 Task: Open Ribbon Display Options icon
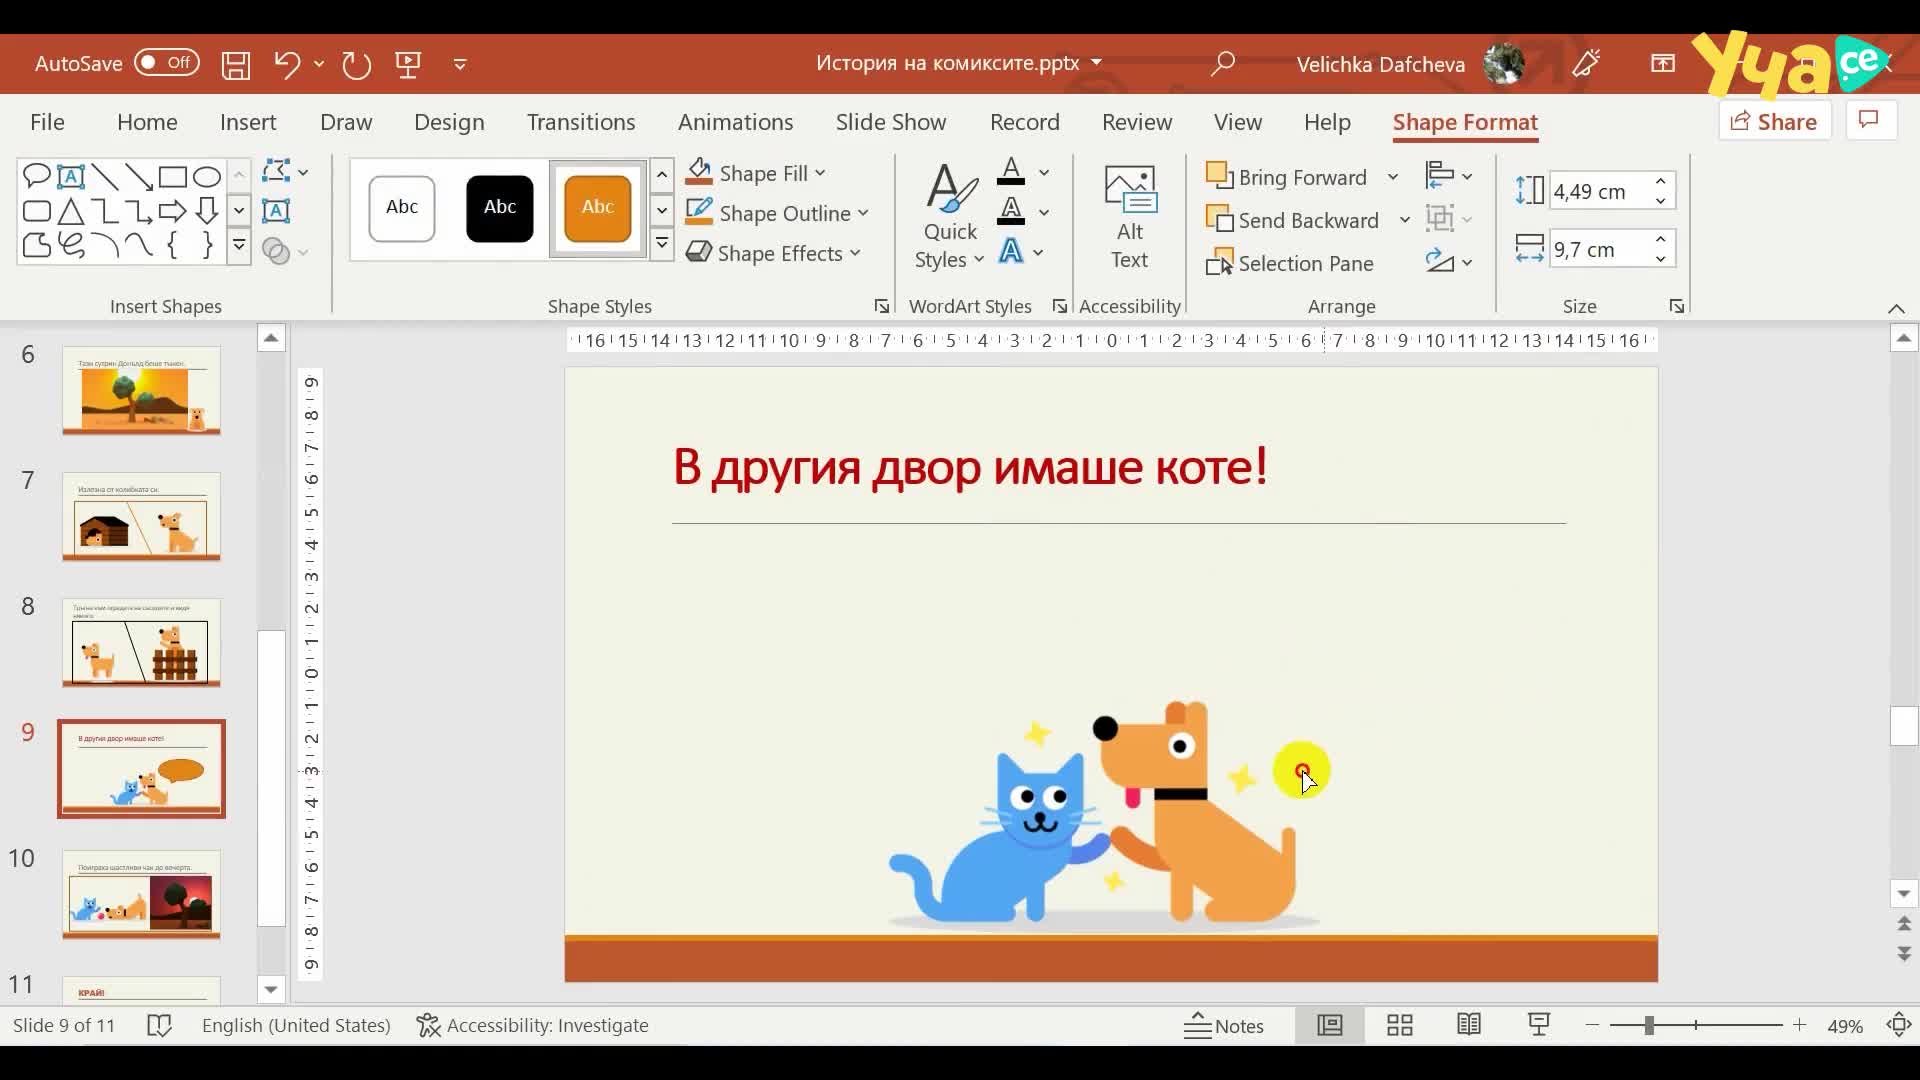pyautogui.click(x=1662, y=64)
